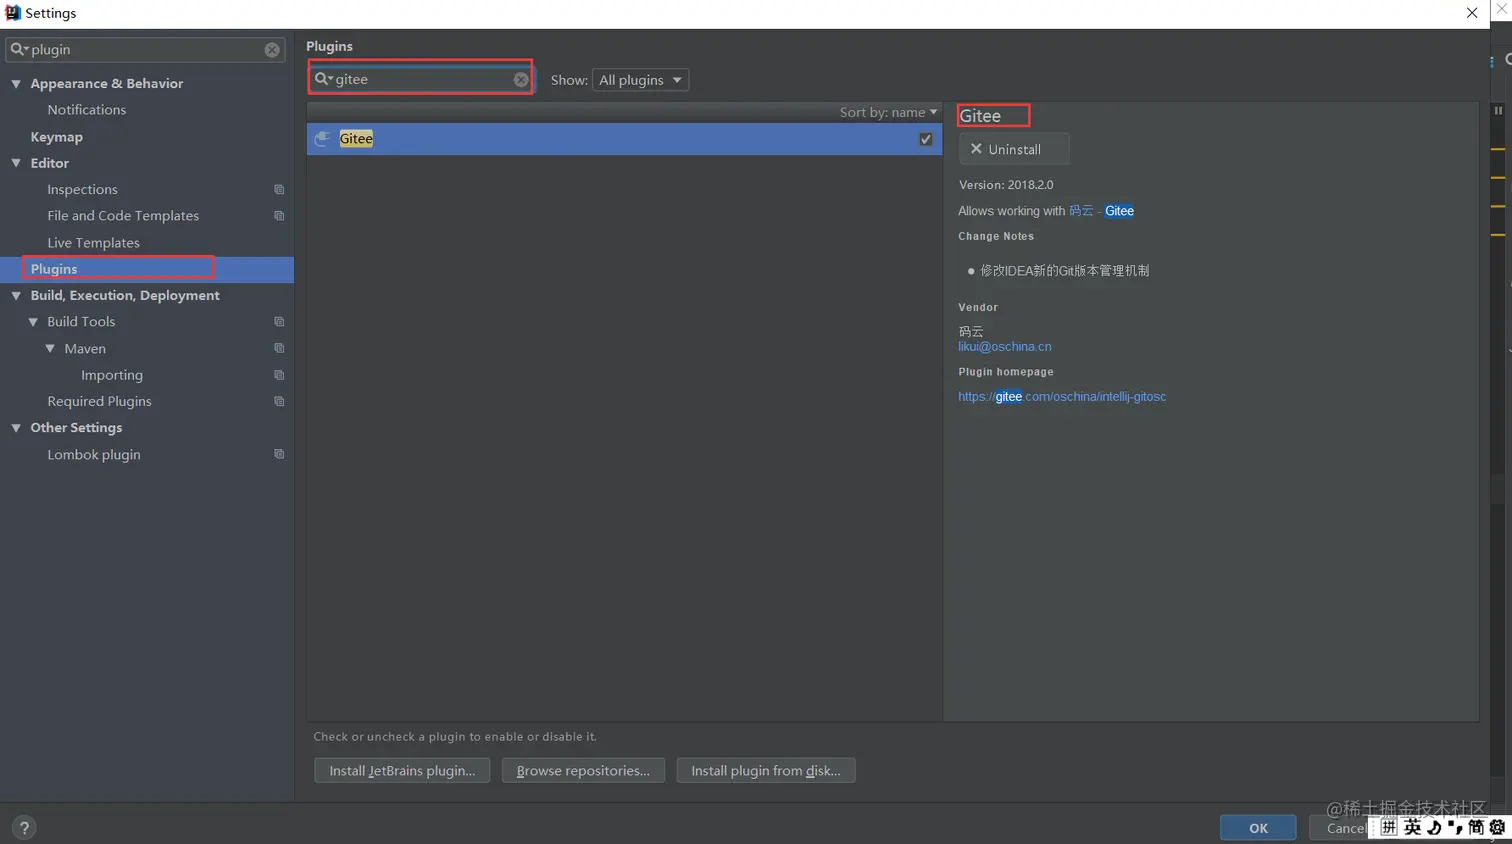Collapse the Editor tree section

(16, 163)
